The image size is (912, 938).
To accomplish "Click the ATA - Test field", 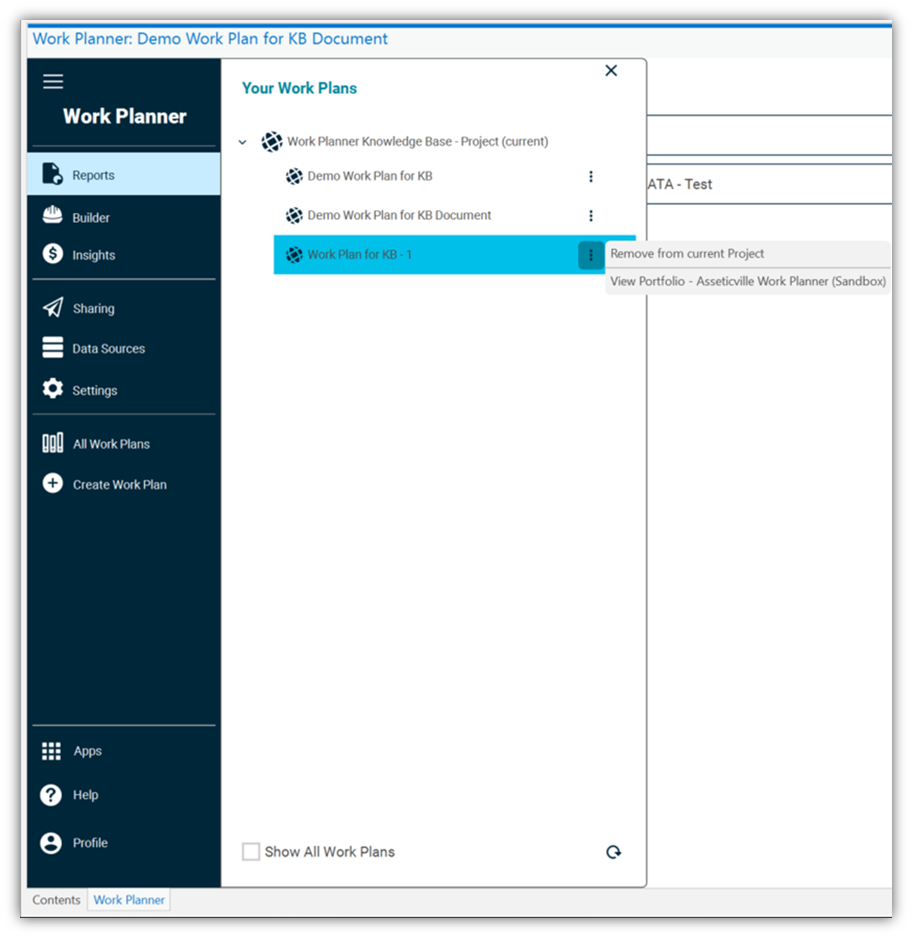I will click(769, 184).
